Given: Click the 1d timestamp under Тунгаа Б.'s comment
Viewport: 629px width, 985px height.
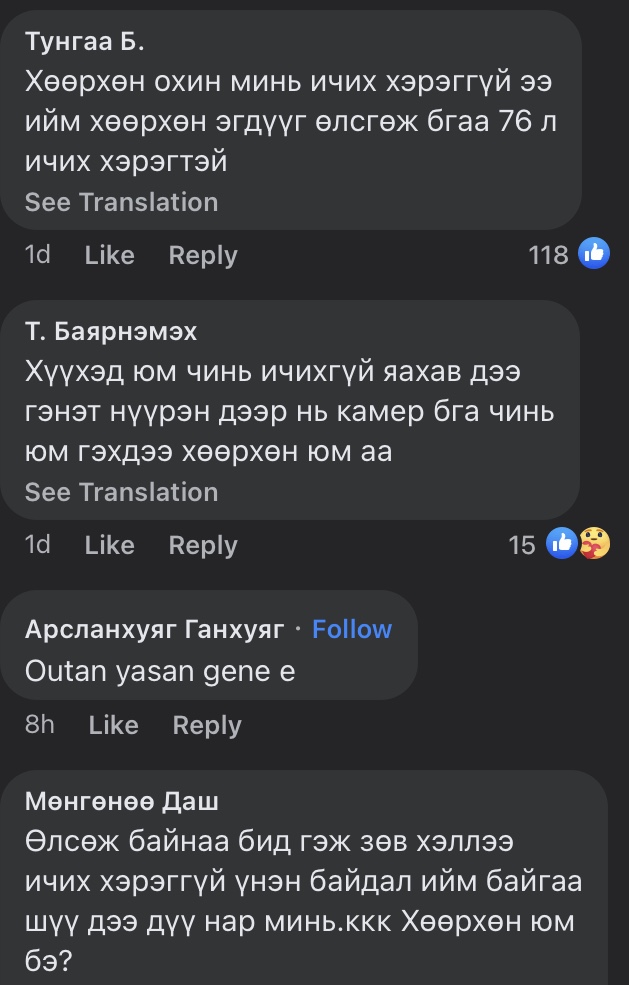Looking at the screenshot, I should (x=37, y=255).
